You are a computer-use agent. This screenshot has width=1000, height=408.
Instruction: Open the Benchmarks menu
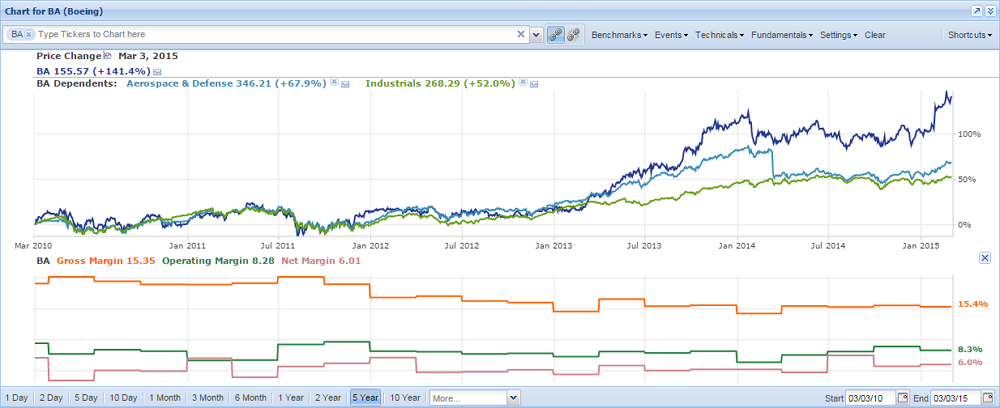pos(619,35)
